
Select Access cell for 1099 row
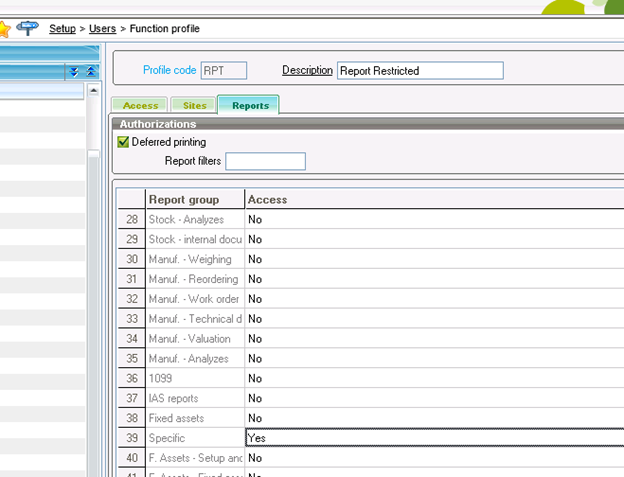point(434,378)
